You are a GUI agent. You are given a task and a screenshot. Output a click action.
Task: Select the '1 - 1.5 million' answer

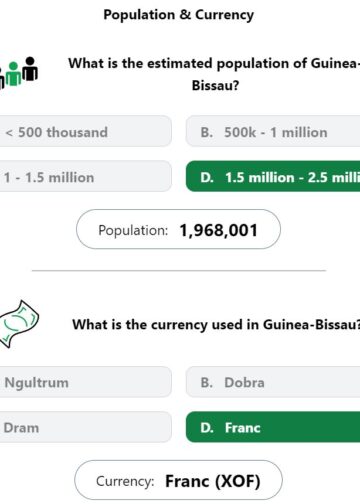86,176
